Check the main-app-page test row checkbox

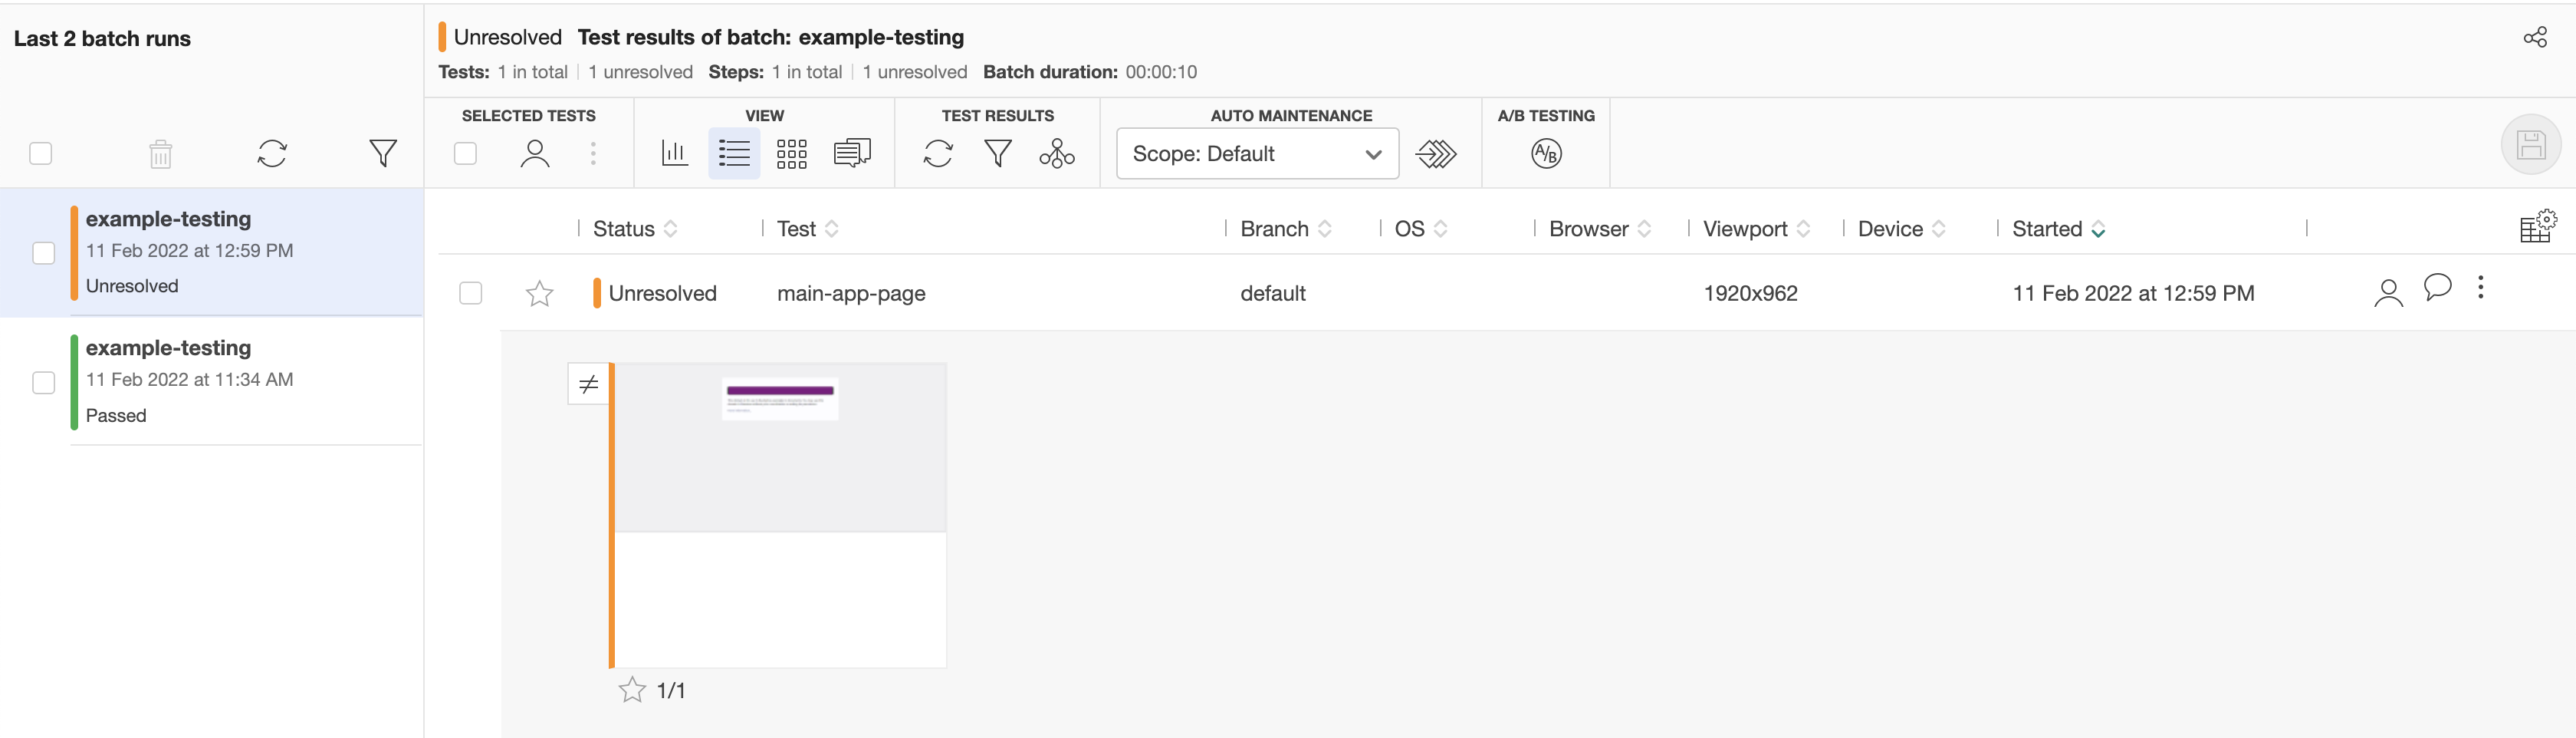[x=470, y=293]
